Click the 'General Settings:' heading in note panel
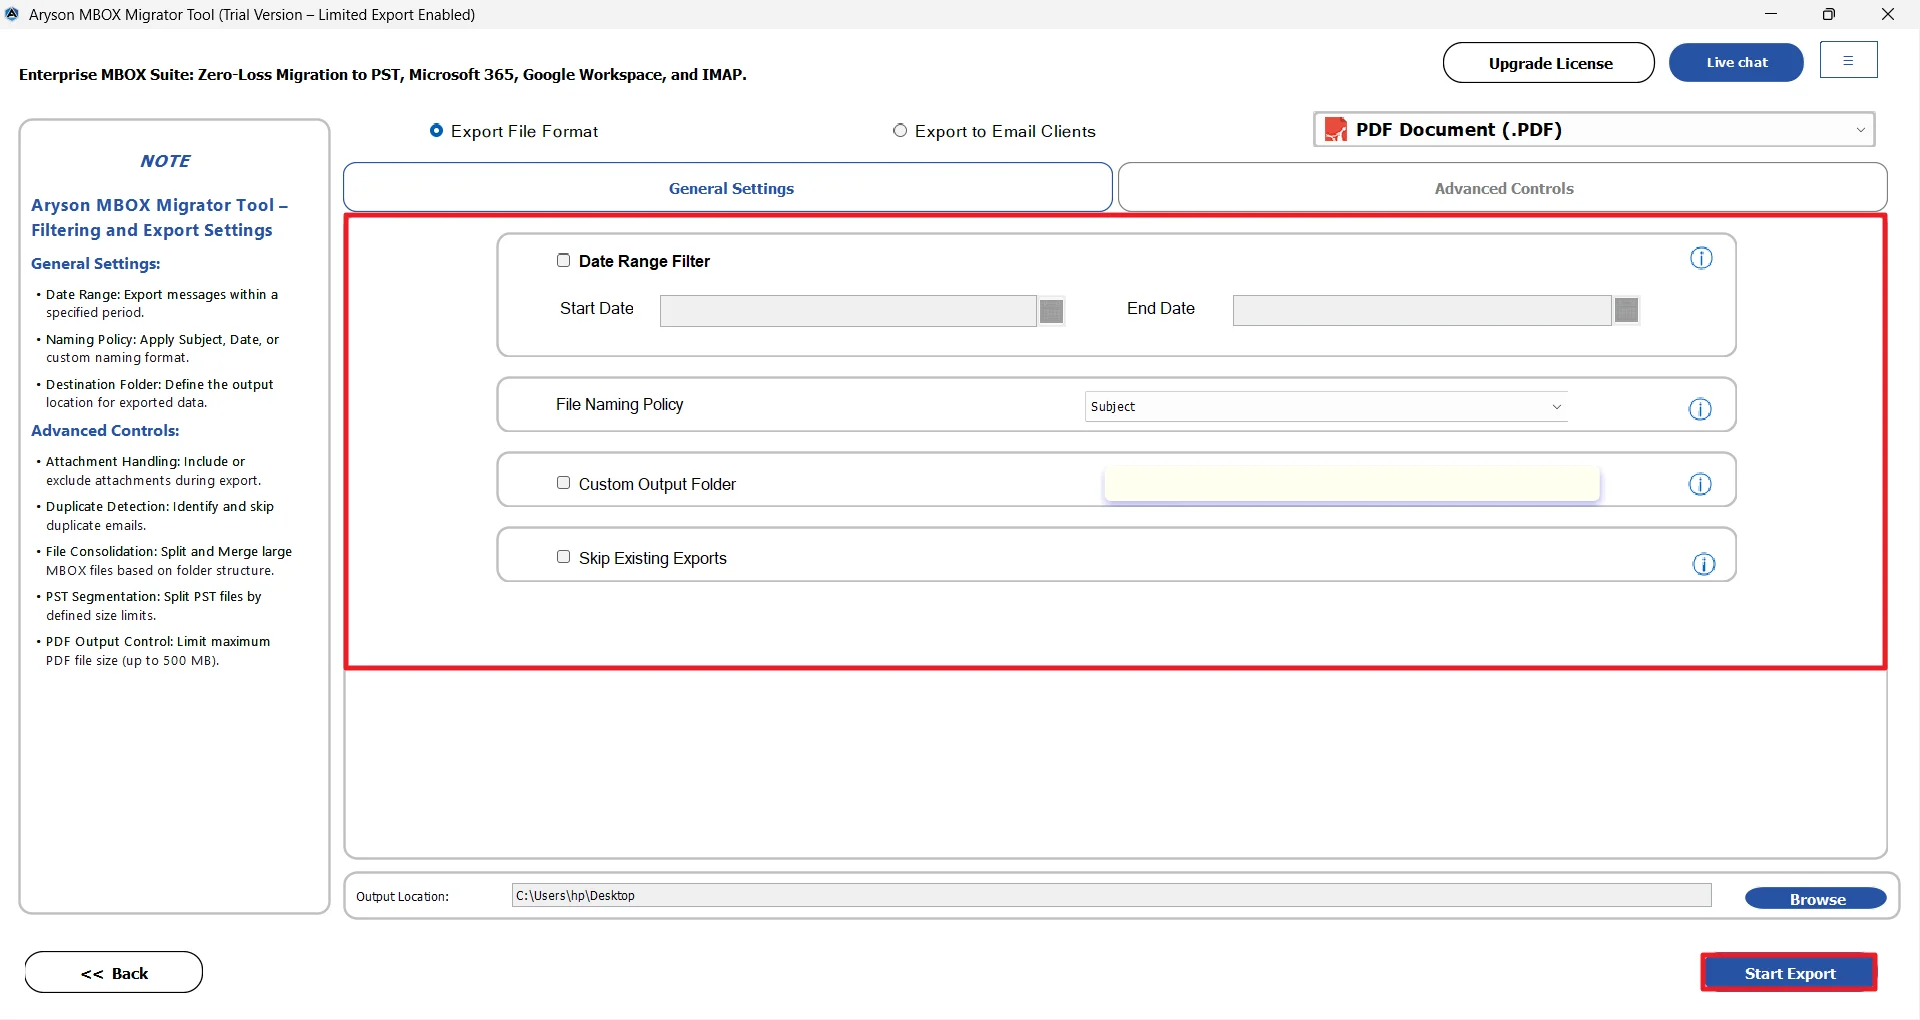Screen dimensions: 1920x1020 [96, 264]
